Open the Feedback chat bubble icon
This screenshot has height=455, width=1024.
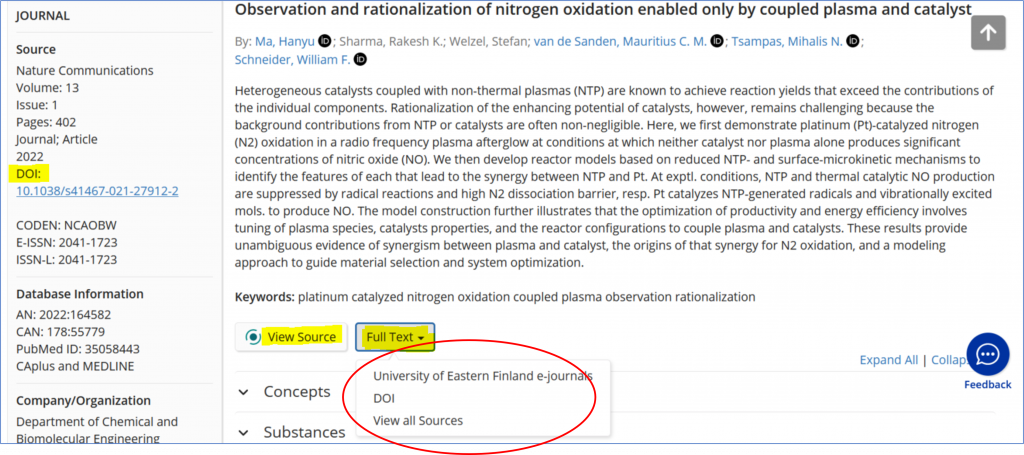click(988, 354)
